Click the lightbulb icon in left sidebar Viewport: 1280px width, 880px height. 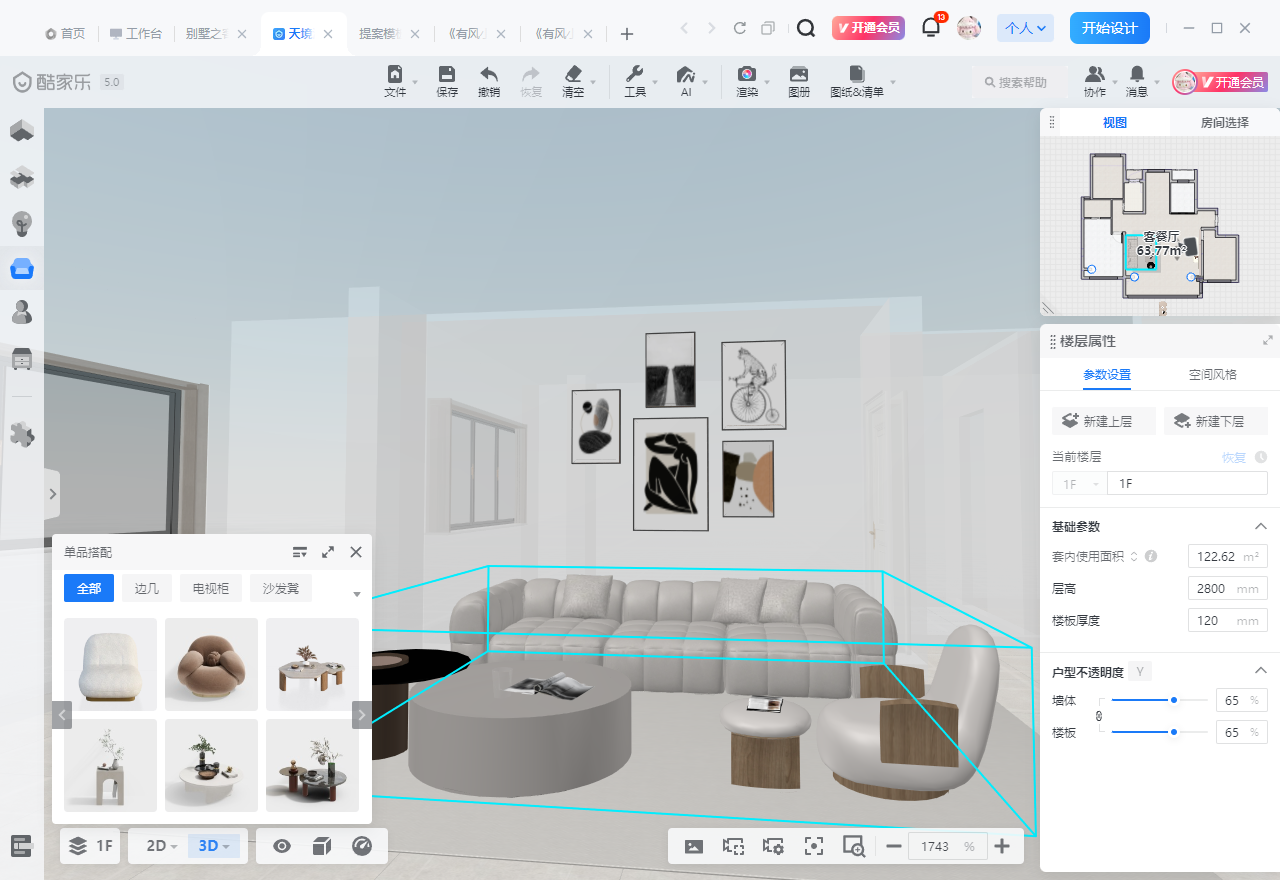[x=22, y=223]
